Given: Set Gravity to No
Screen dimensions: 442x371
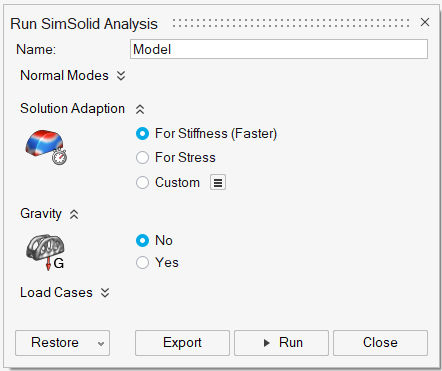Looking at the screenshot, I should coord(142,240).
